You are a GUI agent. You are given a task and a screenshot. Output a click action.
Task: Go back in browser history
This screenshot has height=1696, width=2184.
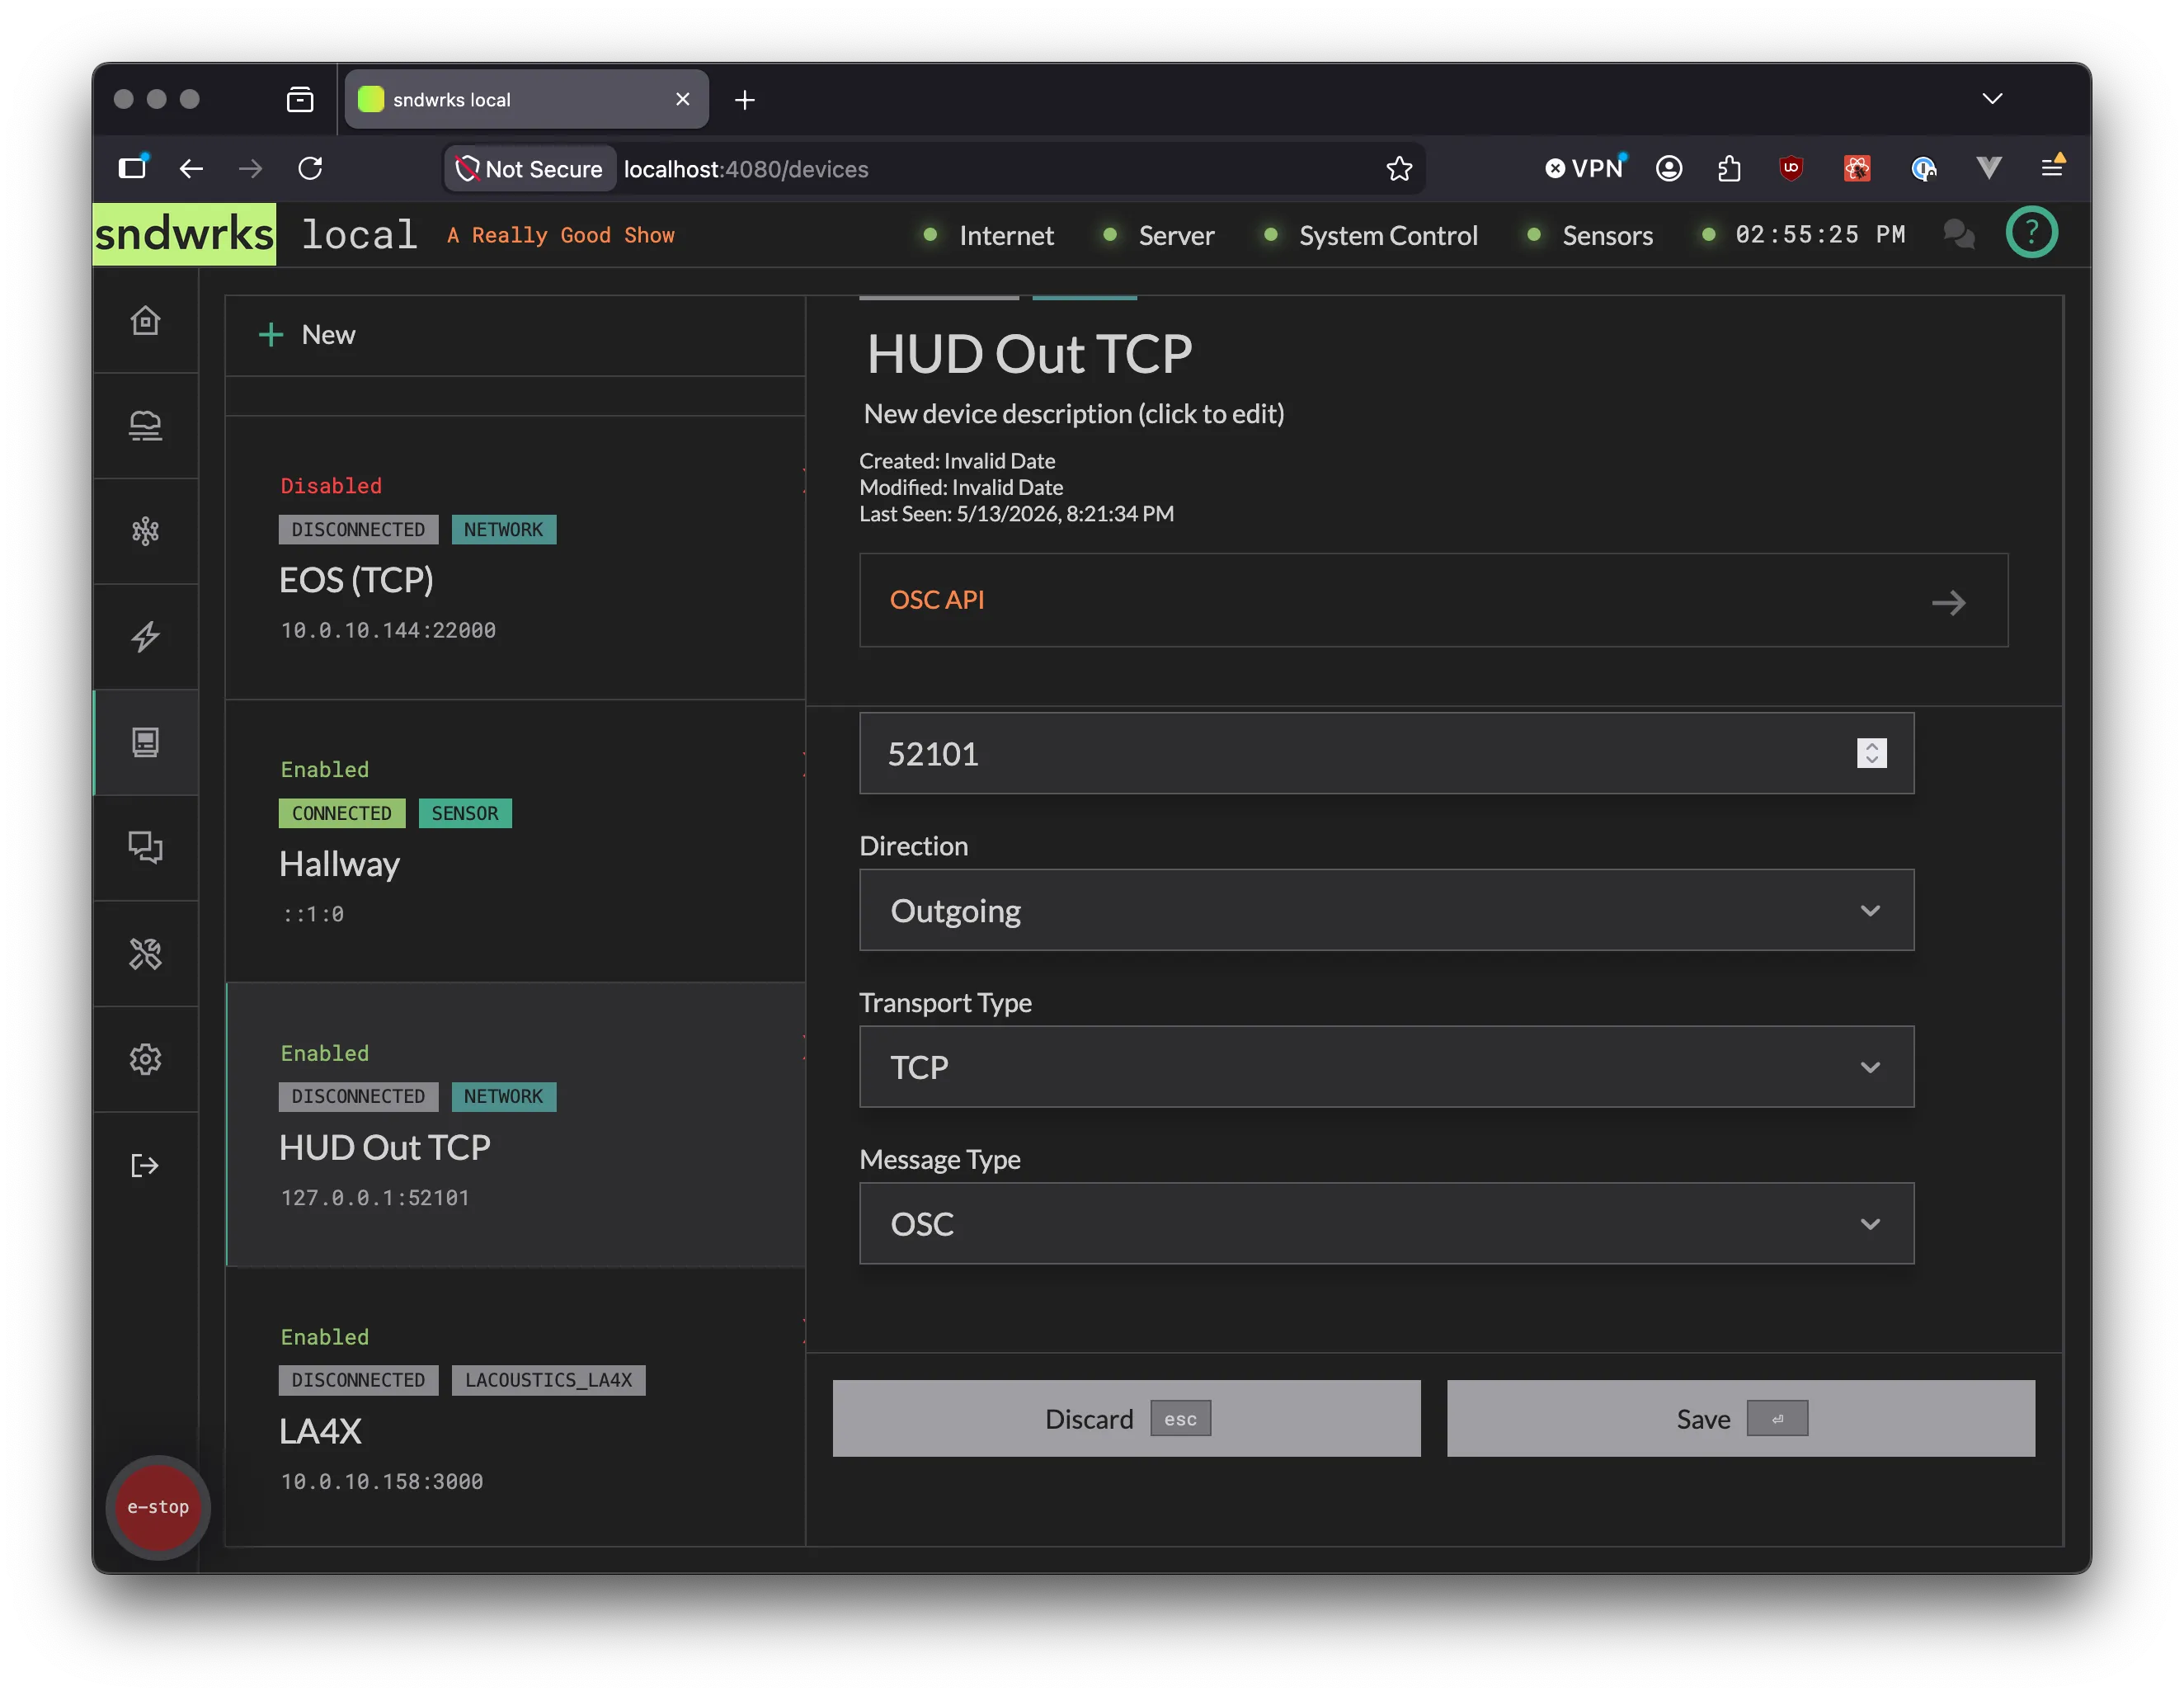tap(191, 169)
